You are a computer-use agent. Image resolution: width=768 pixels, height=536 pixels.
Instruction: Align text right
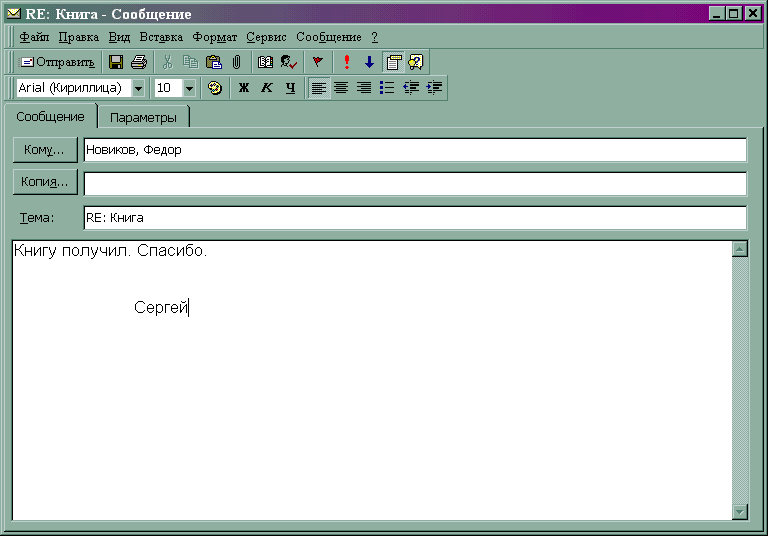coord(364,88)
